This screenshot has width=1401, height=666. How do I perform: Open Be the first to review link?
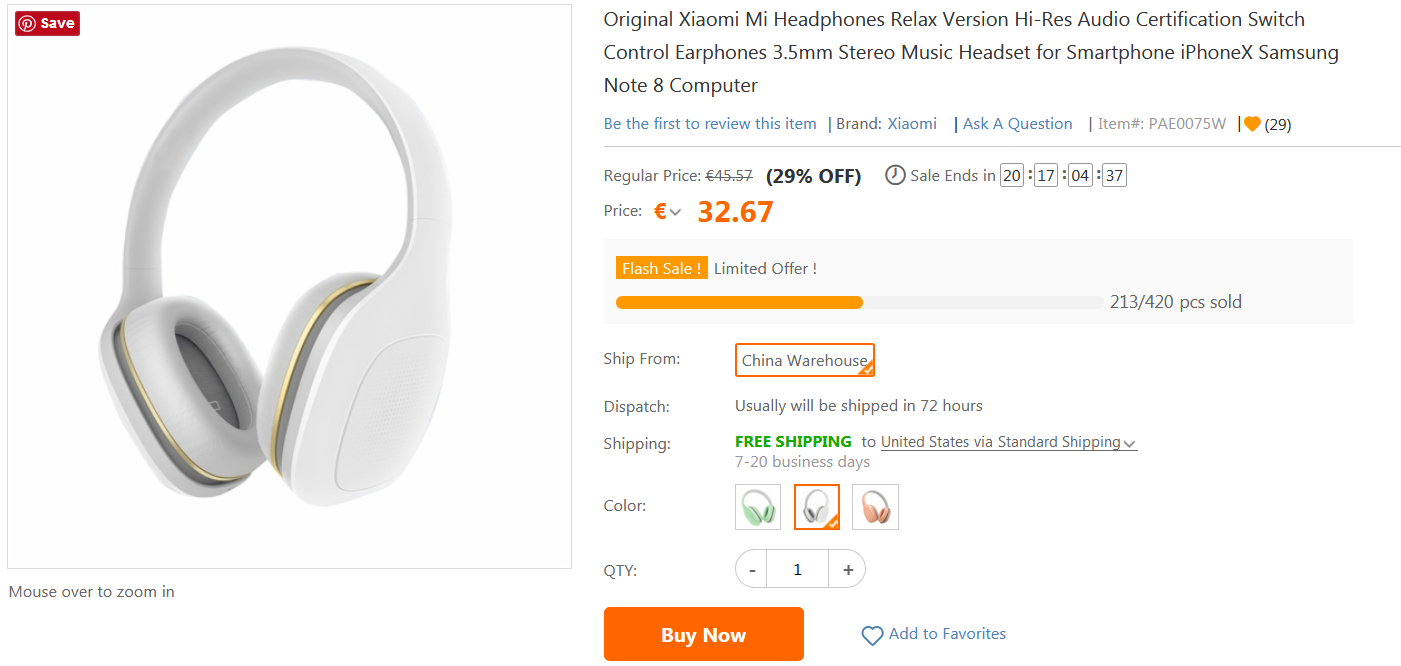point(710,124)
